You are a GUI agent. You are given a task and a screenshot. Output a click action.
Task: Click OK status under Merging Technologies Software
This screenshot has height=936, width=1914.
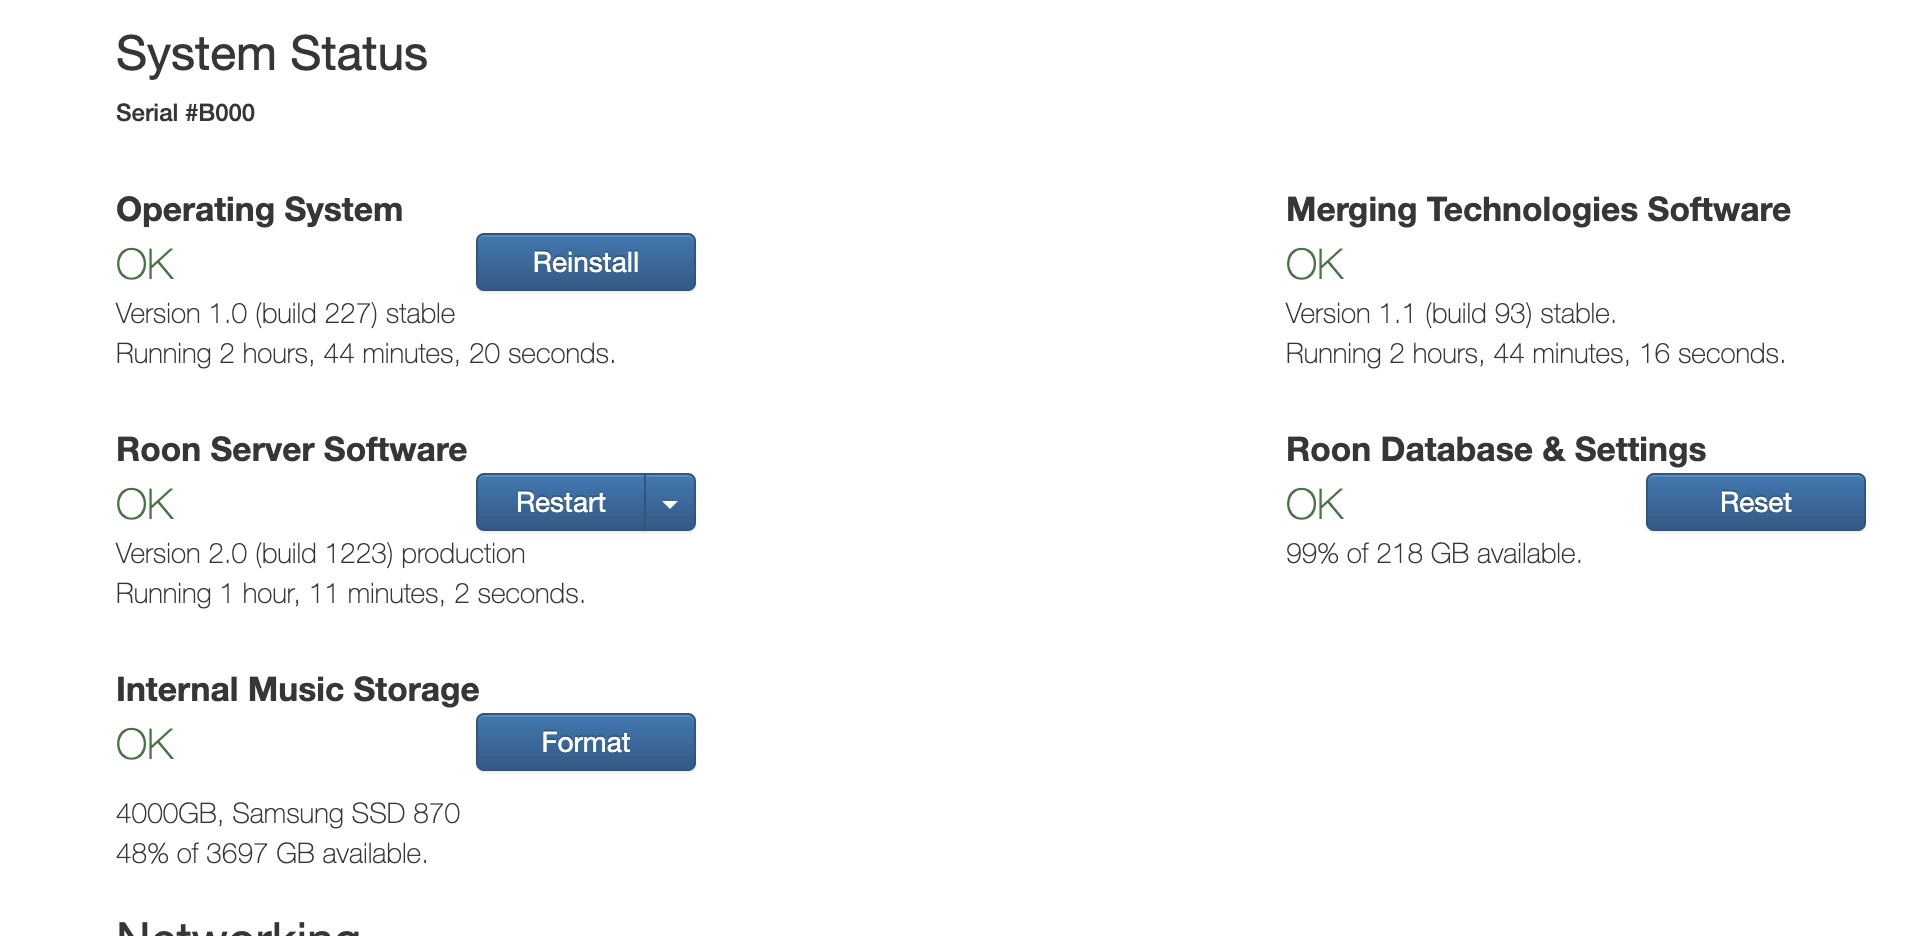1314,265
